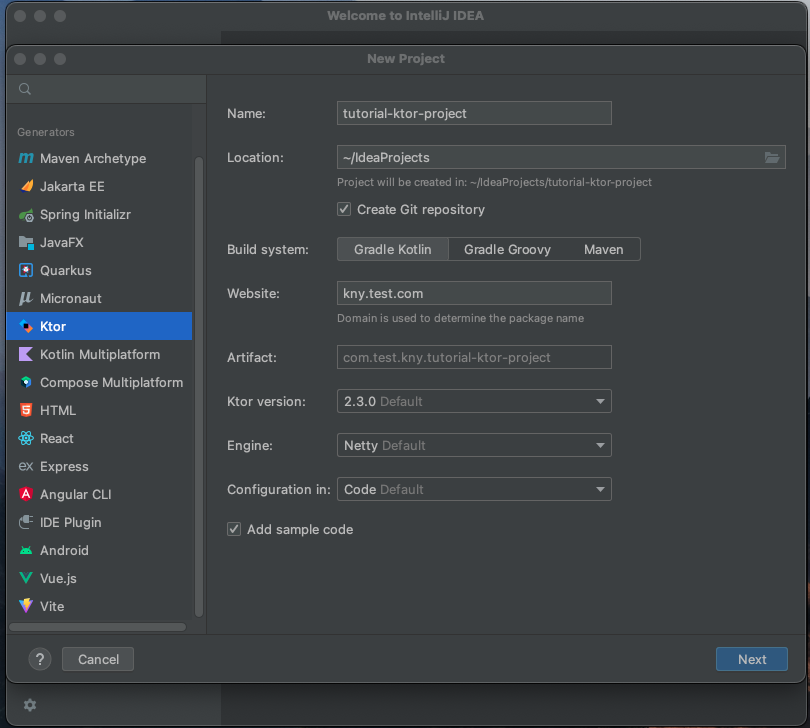Open settings gear in Welcome window

tap(30, 705)
